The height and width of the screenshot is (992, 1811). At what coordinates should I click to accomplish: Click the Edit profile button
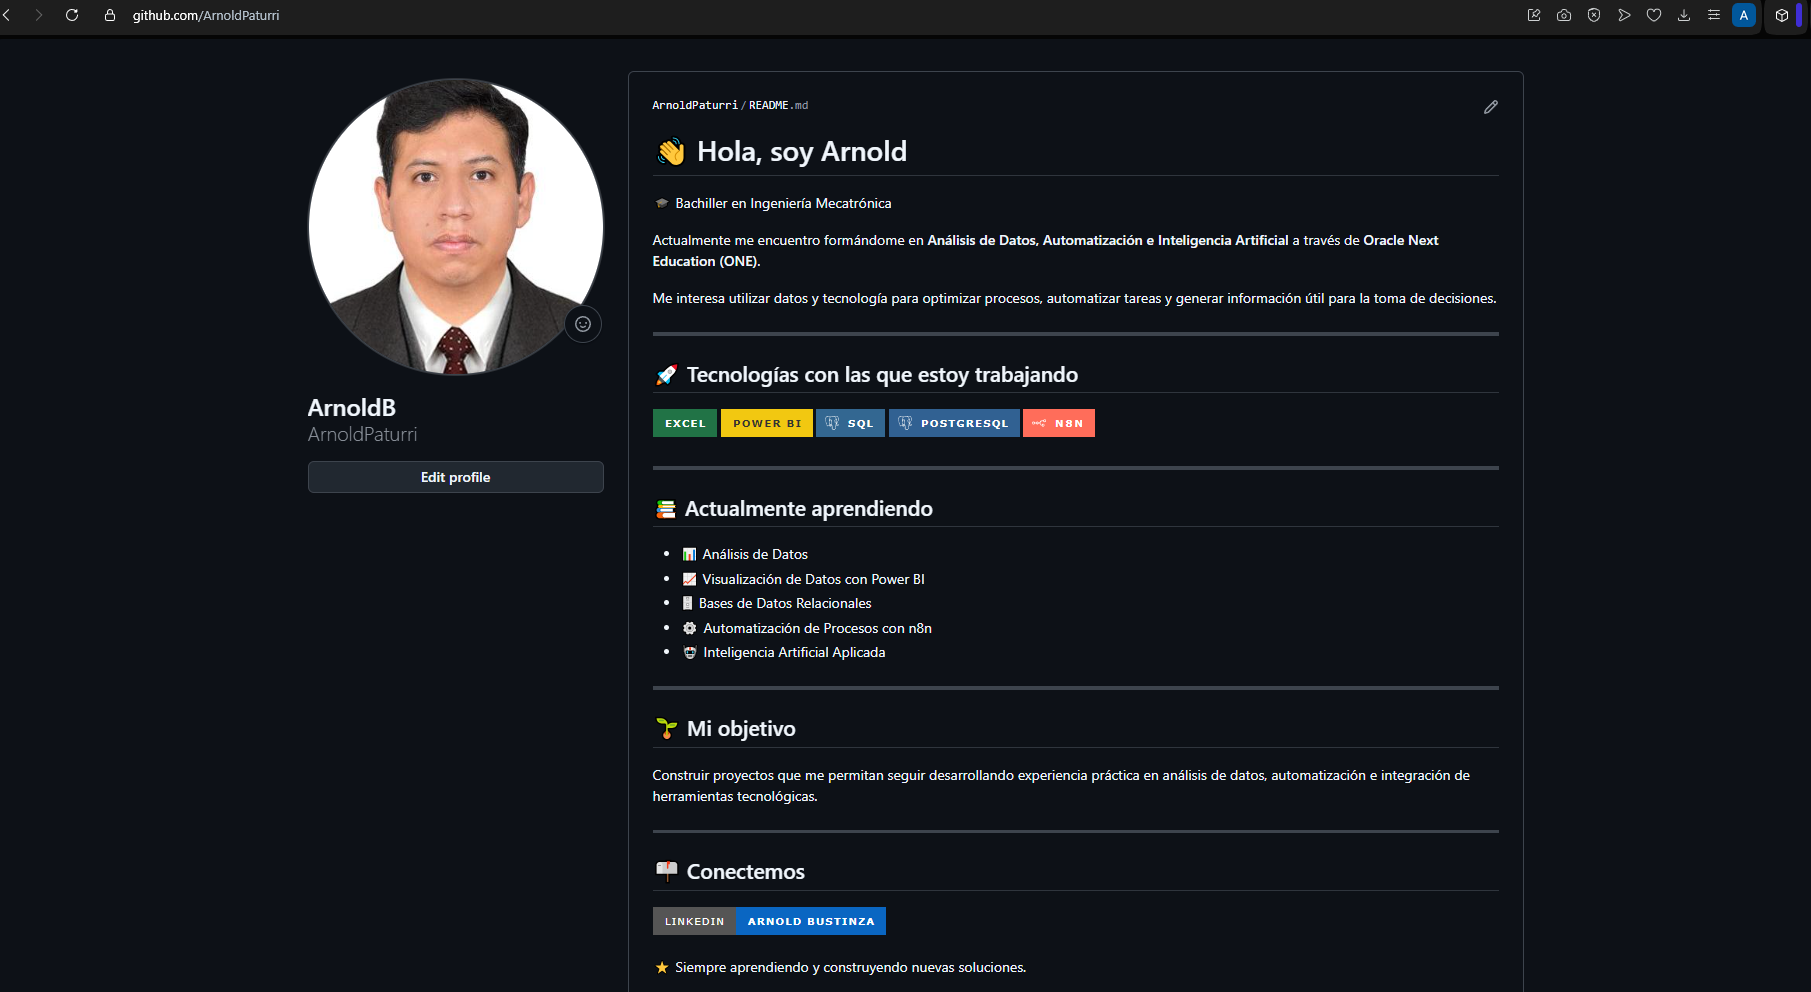click(x=456, y=477)
